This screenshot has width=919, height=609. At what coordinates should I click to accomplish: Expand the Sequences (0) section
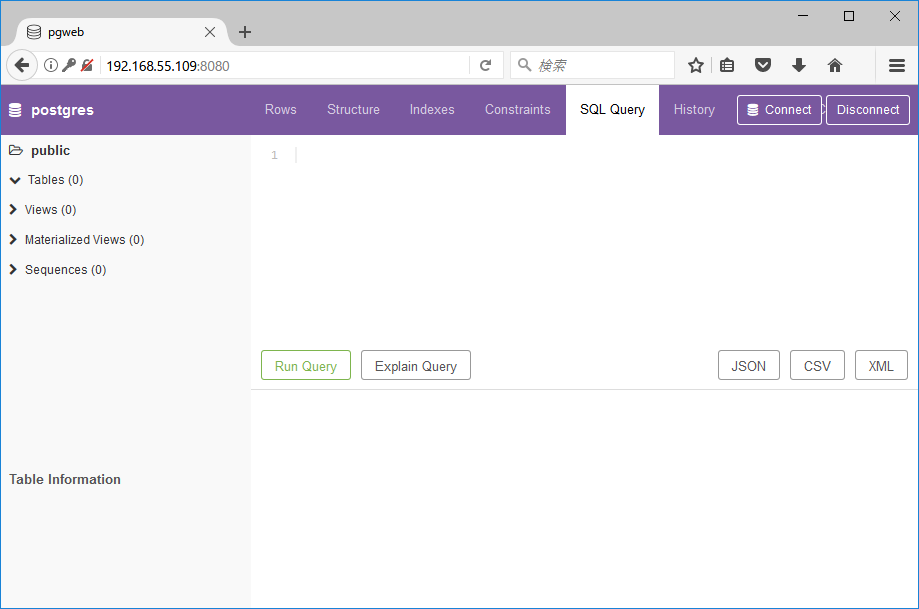[x=13, y=269]
